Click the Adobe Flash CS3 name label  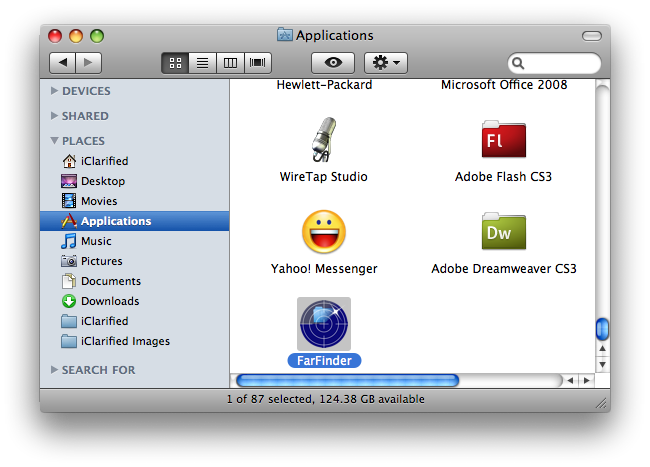503,177
